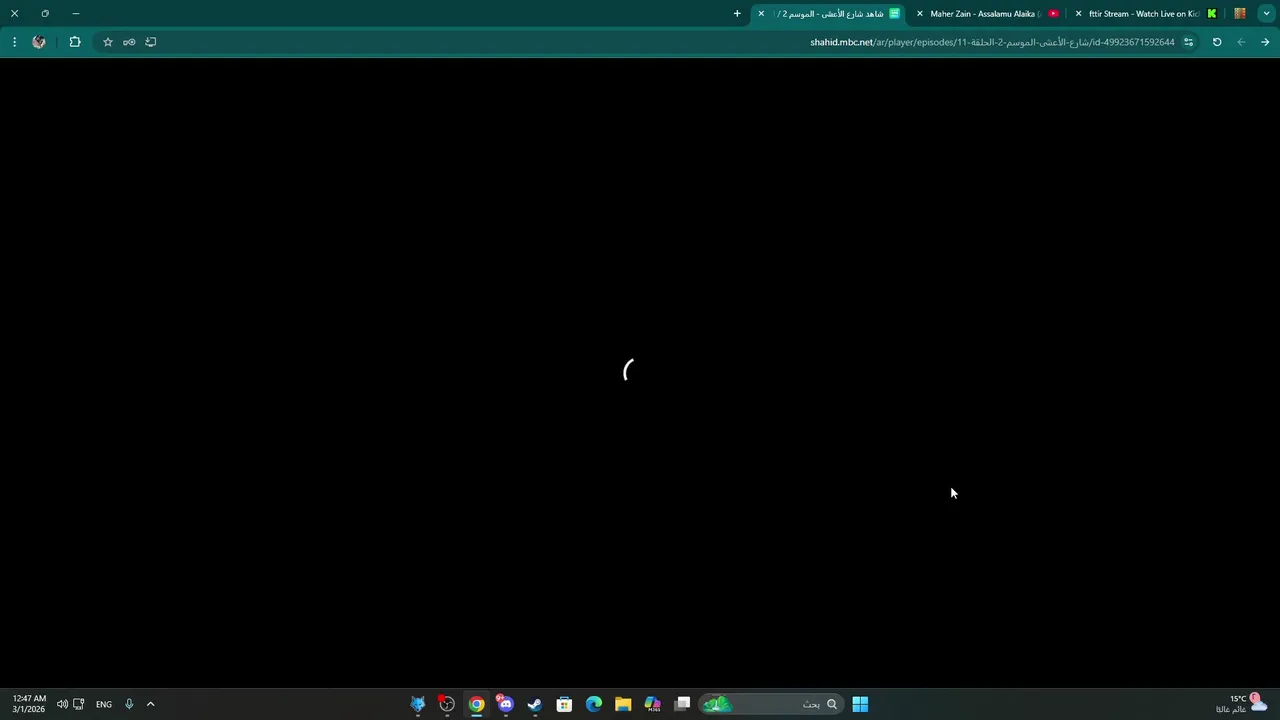Switch the ENG input language

(x=104, y=704)
